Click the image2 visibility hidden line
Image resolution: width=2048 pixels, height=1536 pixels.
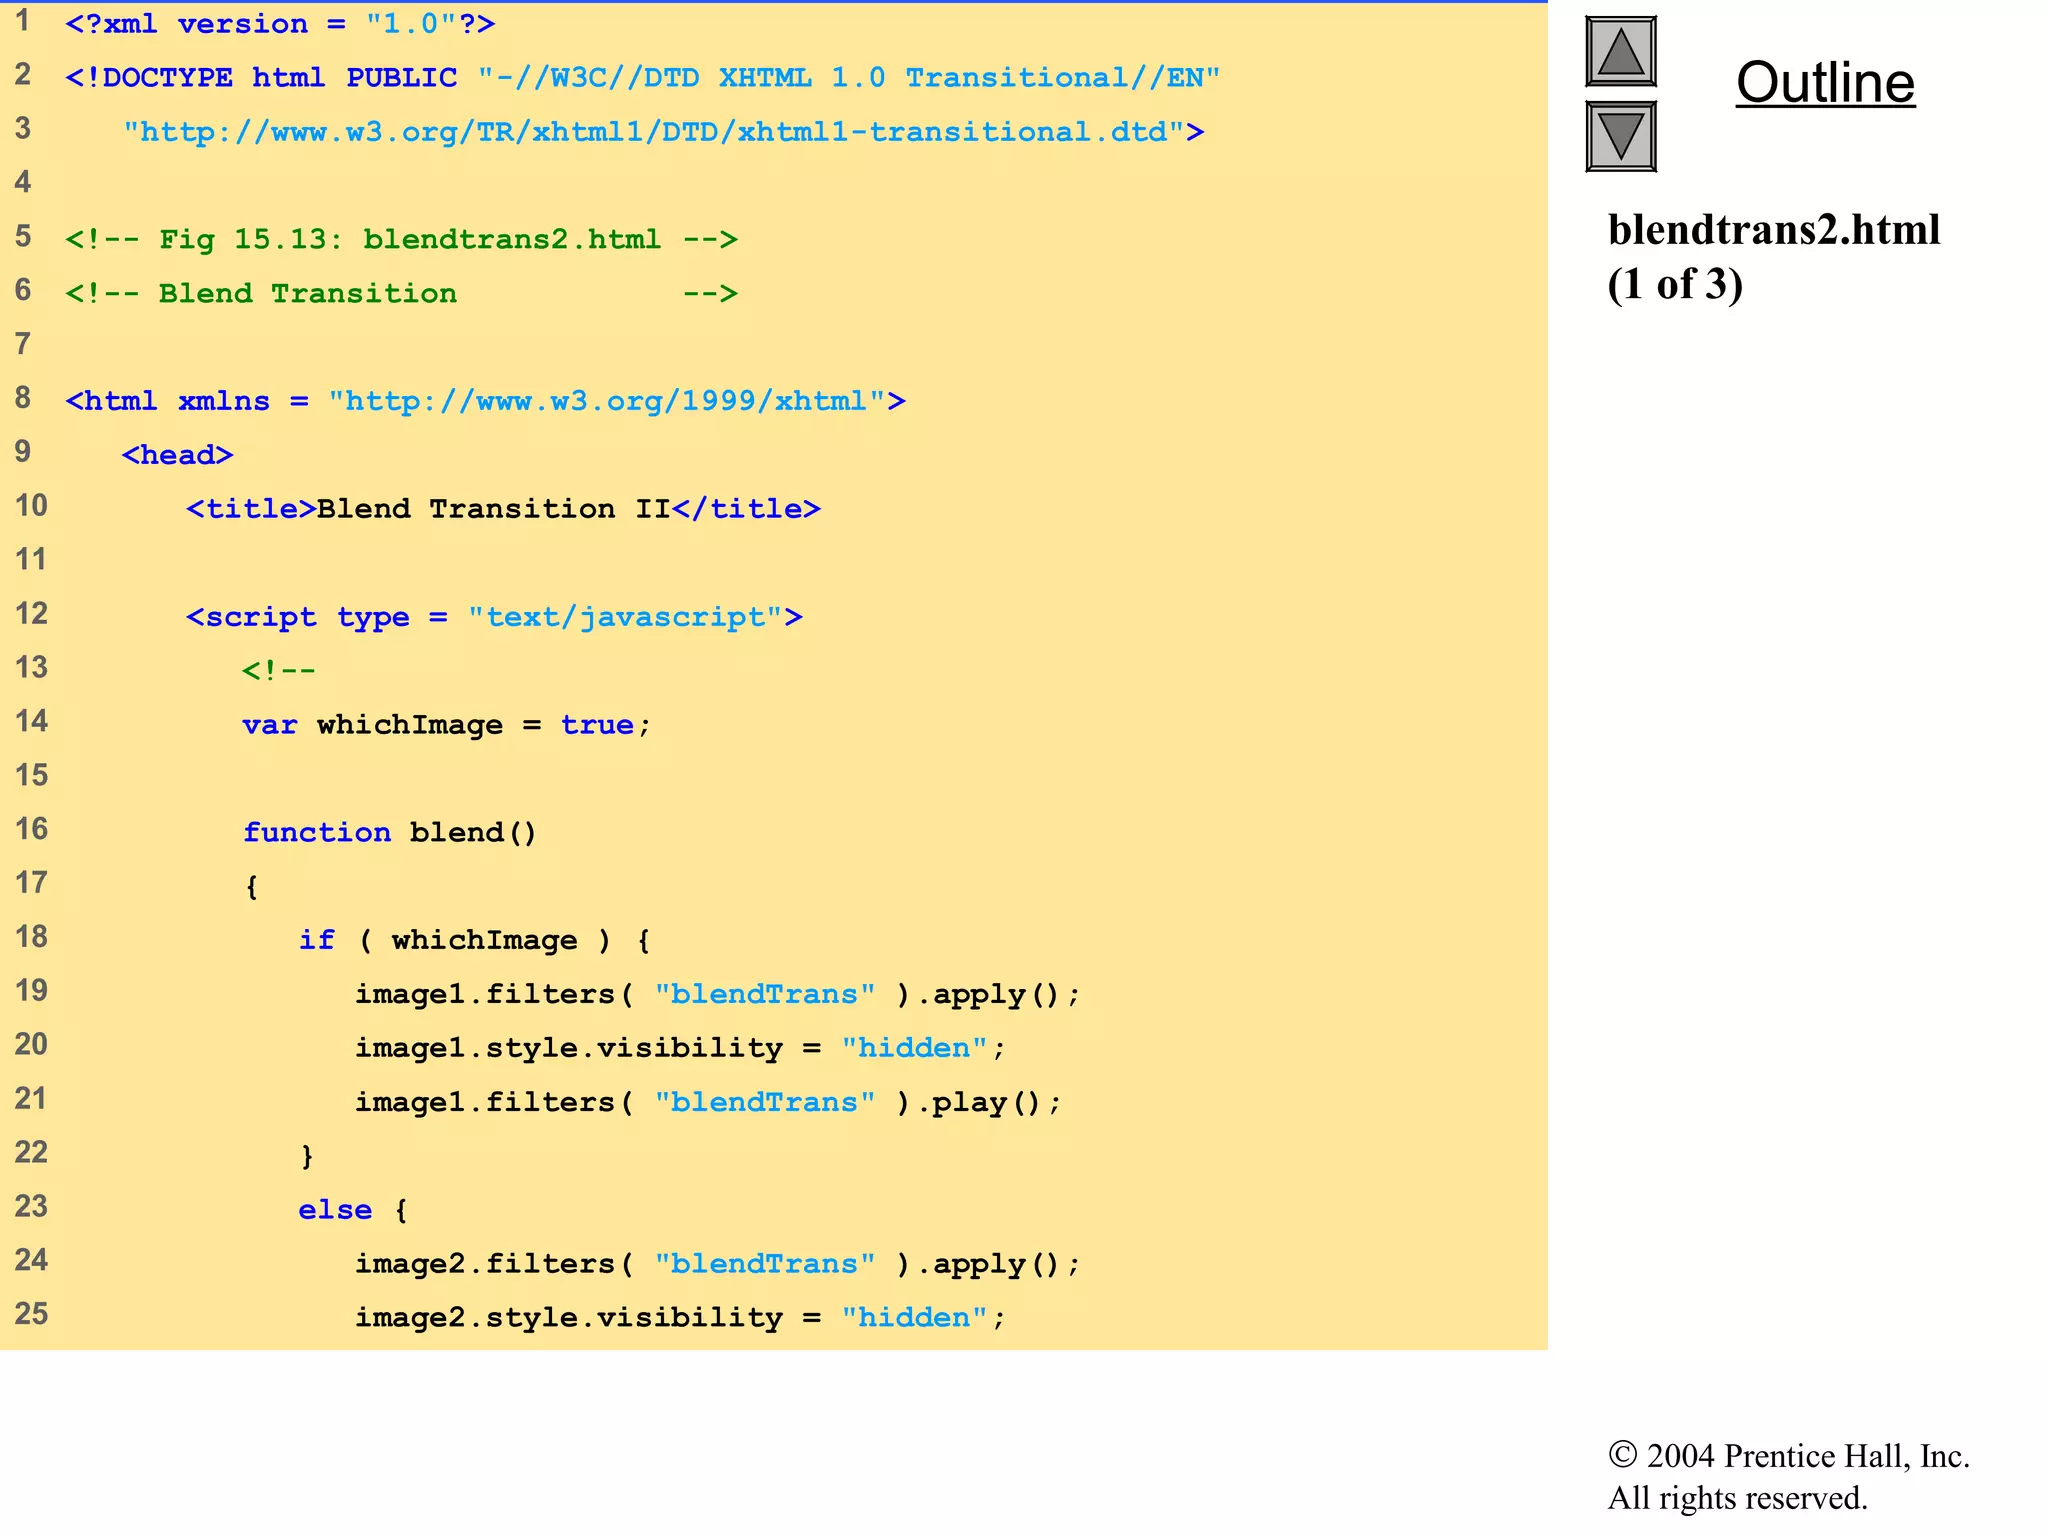[679, 1318]
